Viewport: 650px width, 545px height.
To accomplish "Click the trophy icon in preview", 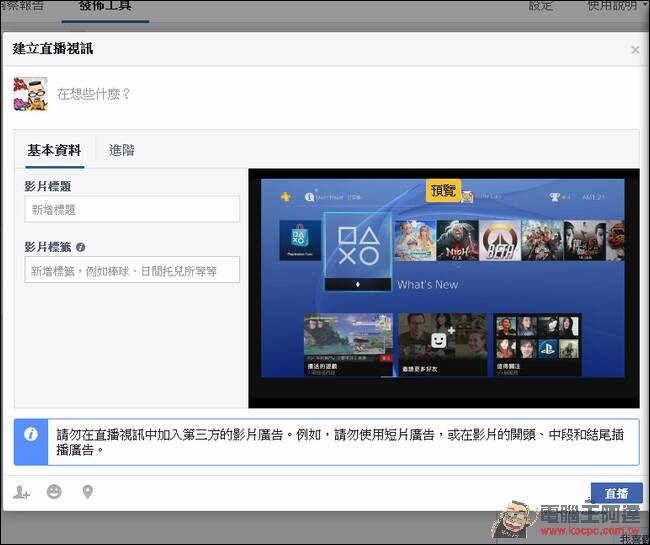I will click(555, 197).
